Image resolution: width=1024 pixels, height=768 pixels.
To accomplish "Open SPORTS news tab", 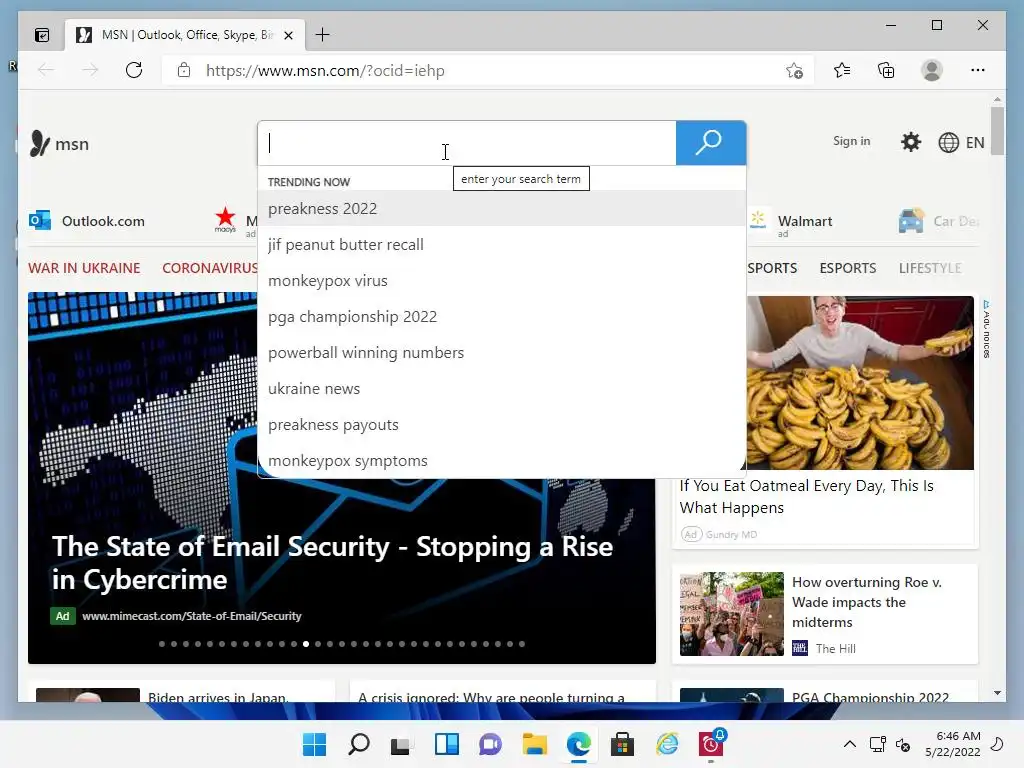I will [772, 268].
